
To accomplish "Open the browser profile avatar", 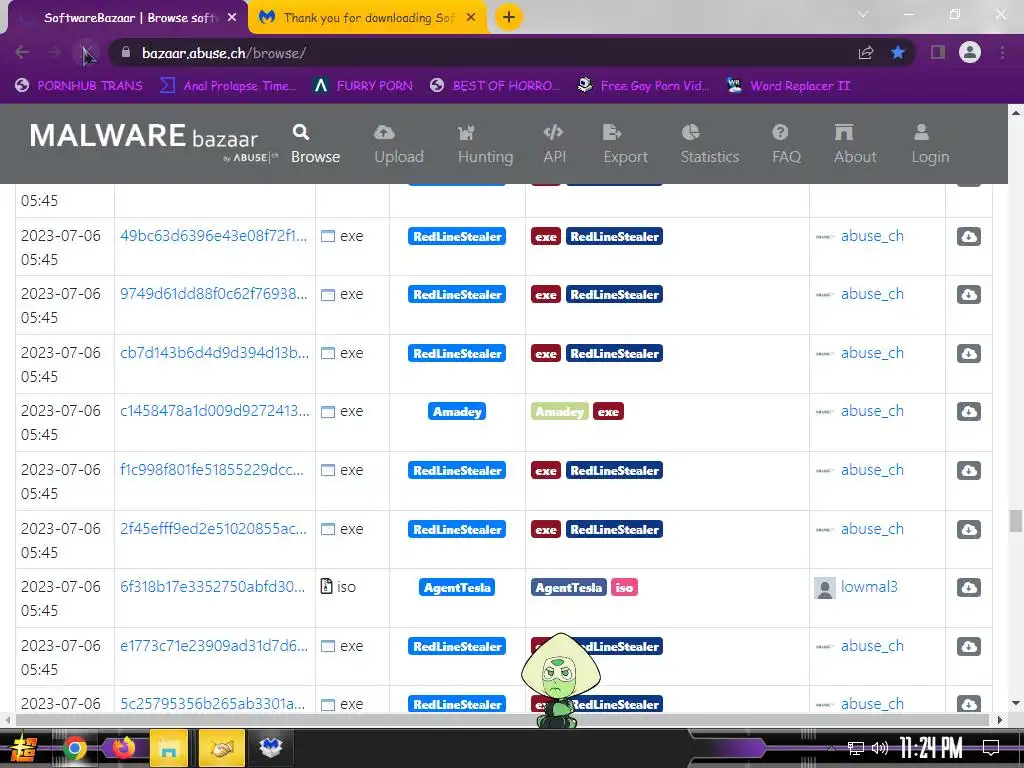I will 970,52.
